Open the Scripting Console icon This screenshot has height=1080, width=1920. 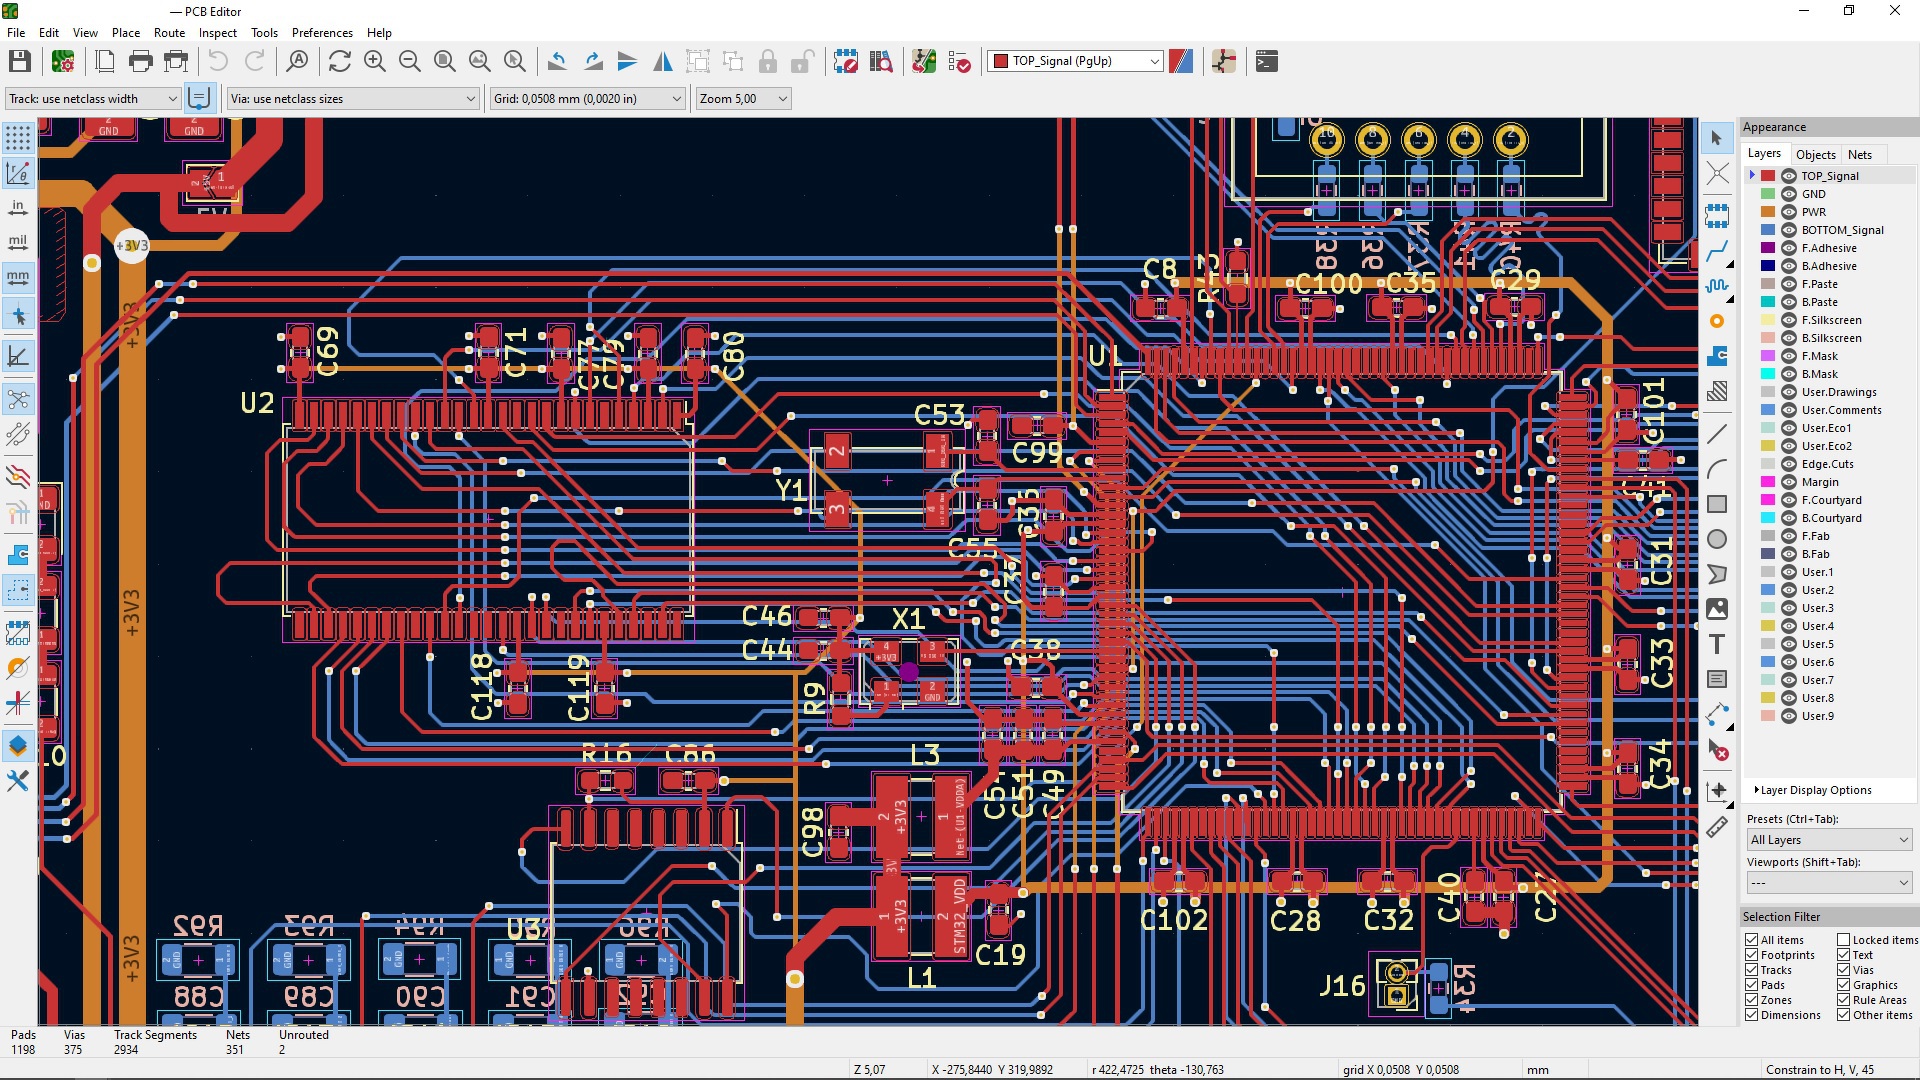[1267, 62]
